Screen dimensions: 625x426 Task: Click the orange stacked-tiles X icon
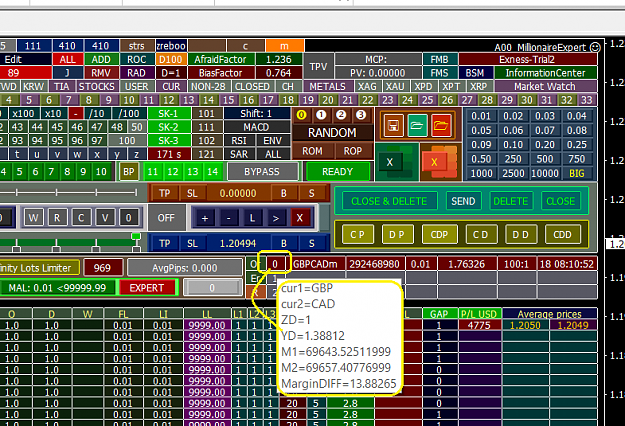click(x=440, y=162)
